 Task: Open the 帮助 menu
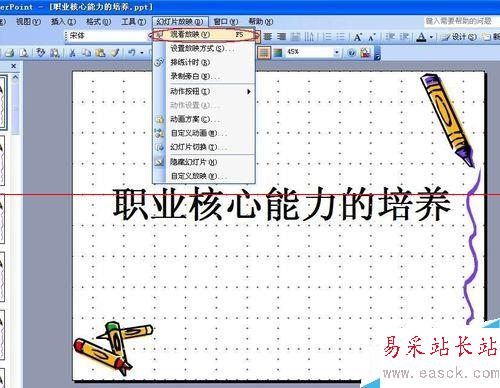click(x=261, y=22)
